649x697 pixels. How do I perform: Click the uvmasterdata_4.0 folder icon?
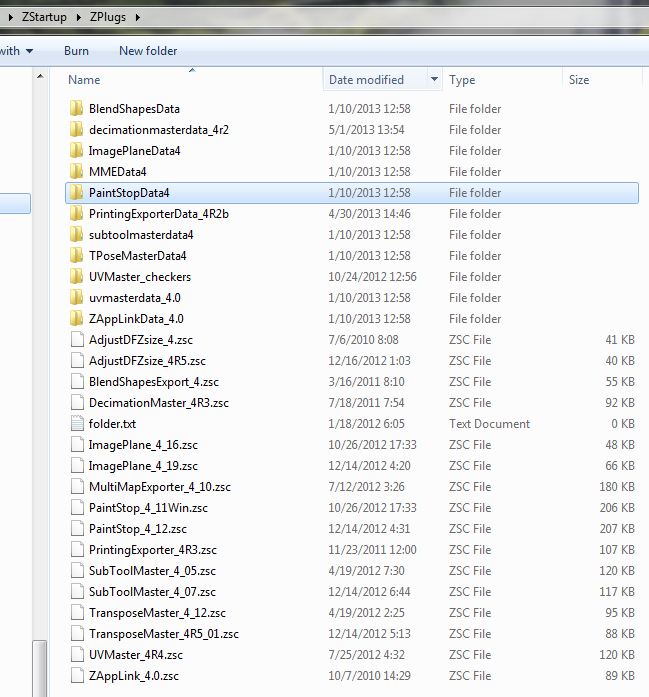tap(76, 297)
